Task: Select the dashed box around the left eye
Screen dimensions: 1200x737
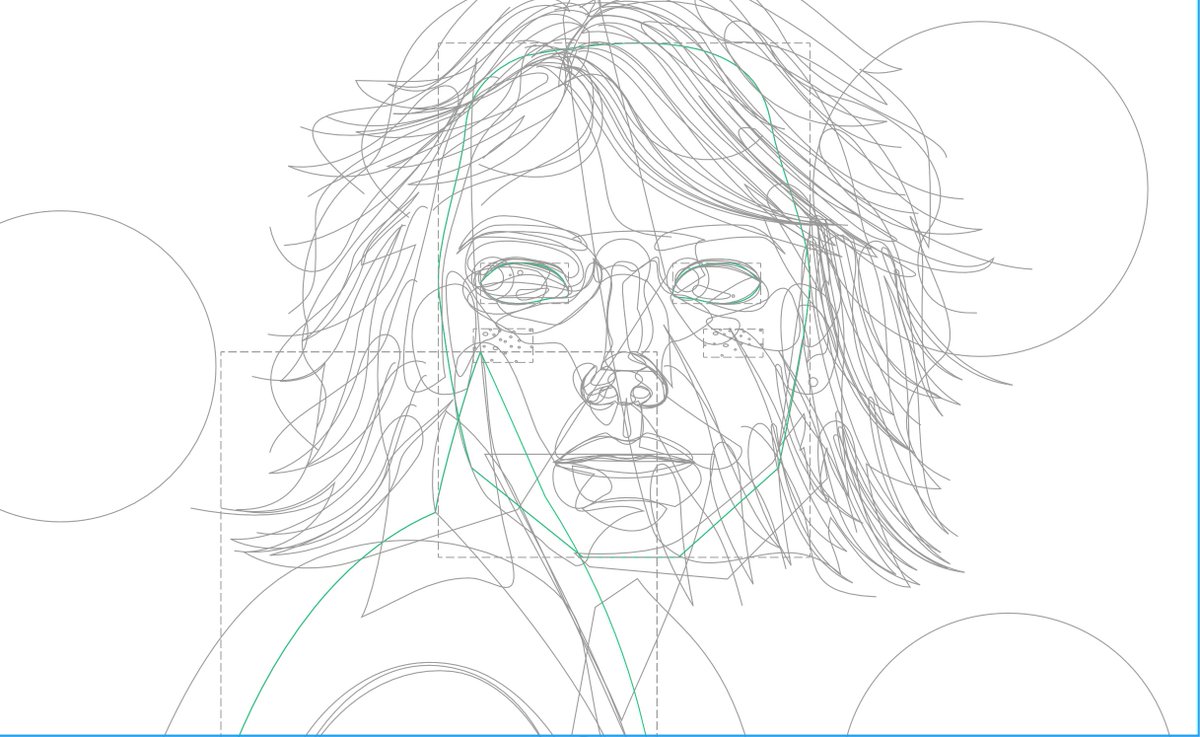Action: click(x=524, y=283)
